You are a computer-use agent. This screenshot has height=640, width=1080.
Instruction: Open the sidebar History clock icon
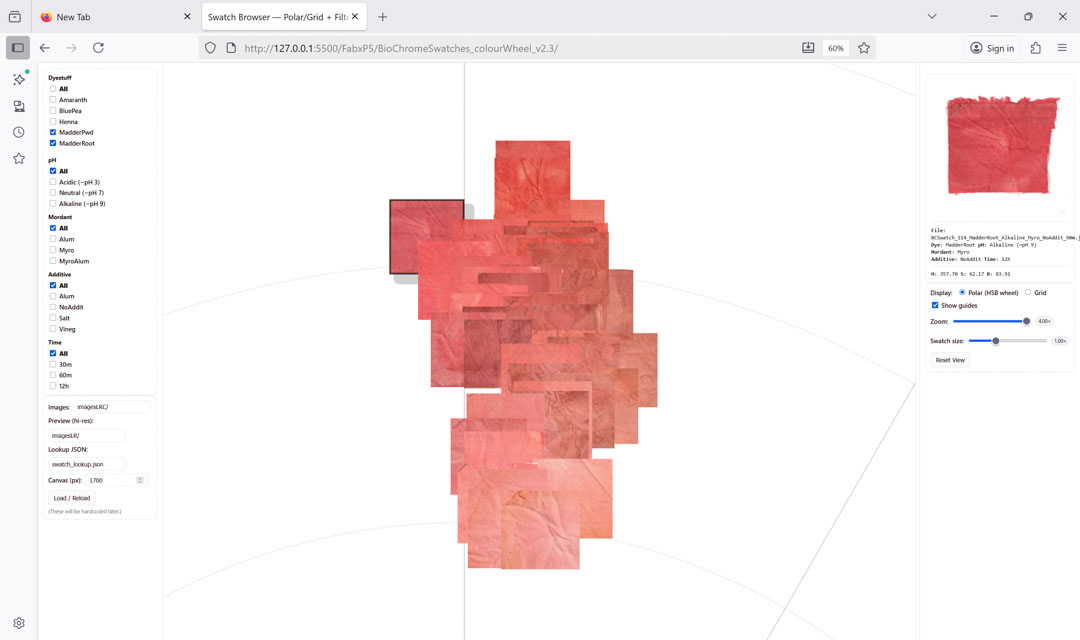18,132
